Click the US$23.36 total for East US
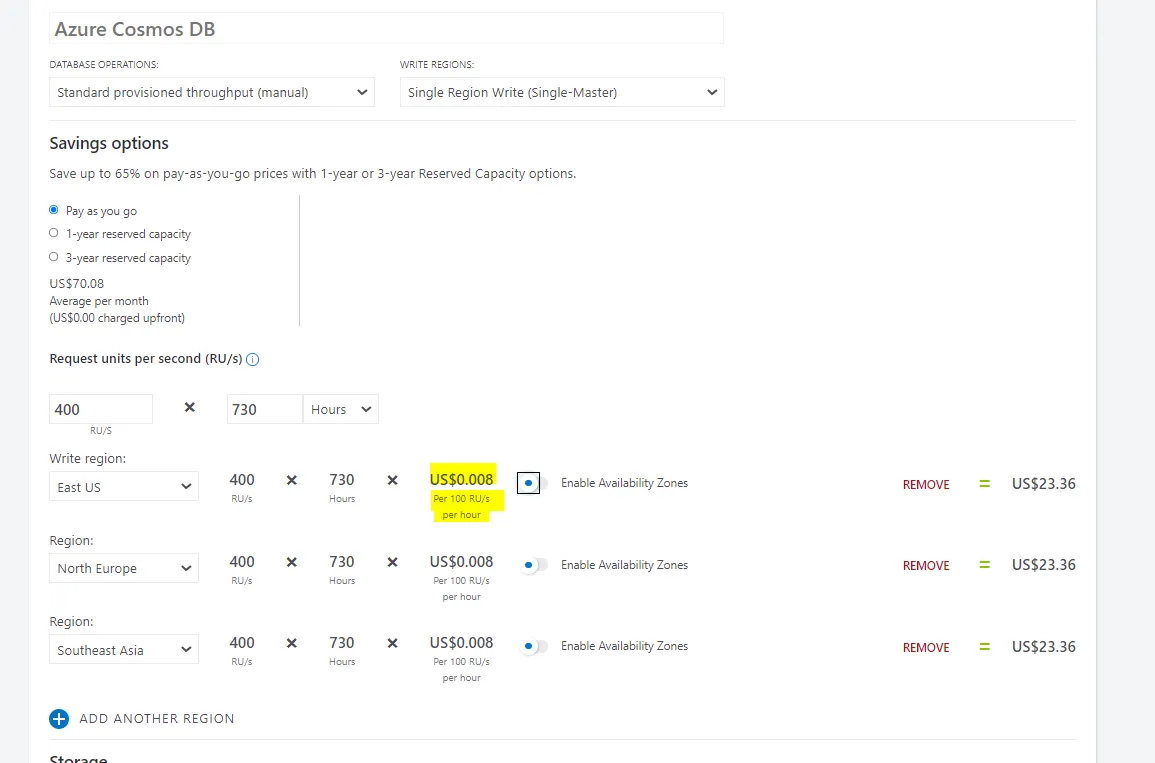Screen dimensions: 1155x763 [x=1044, y=484]
